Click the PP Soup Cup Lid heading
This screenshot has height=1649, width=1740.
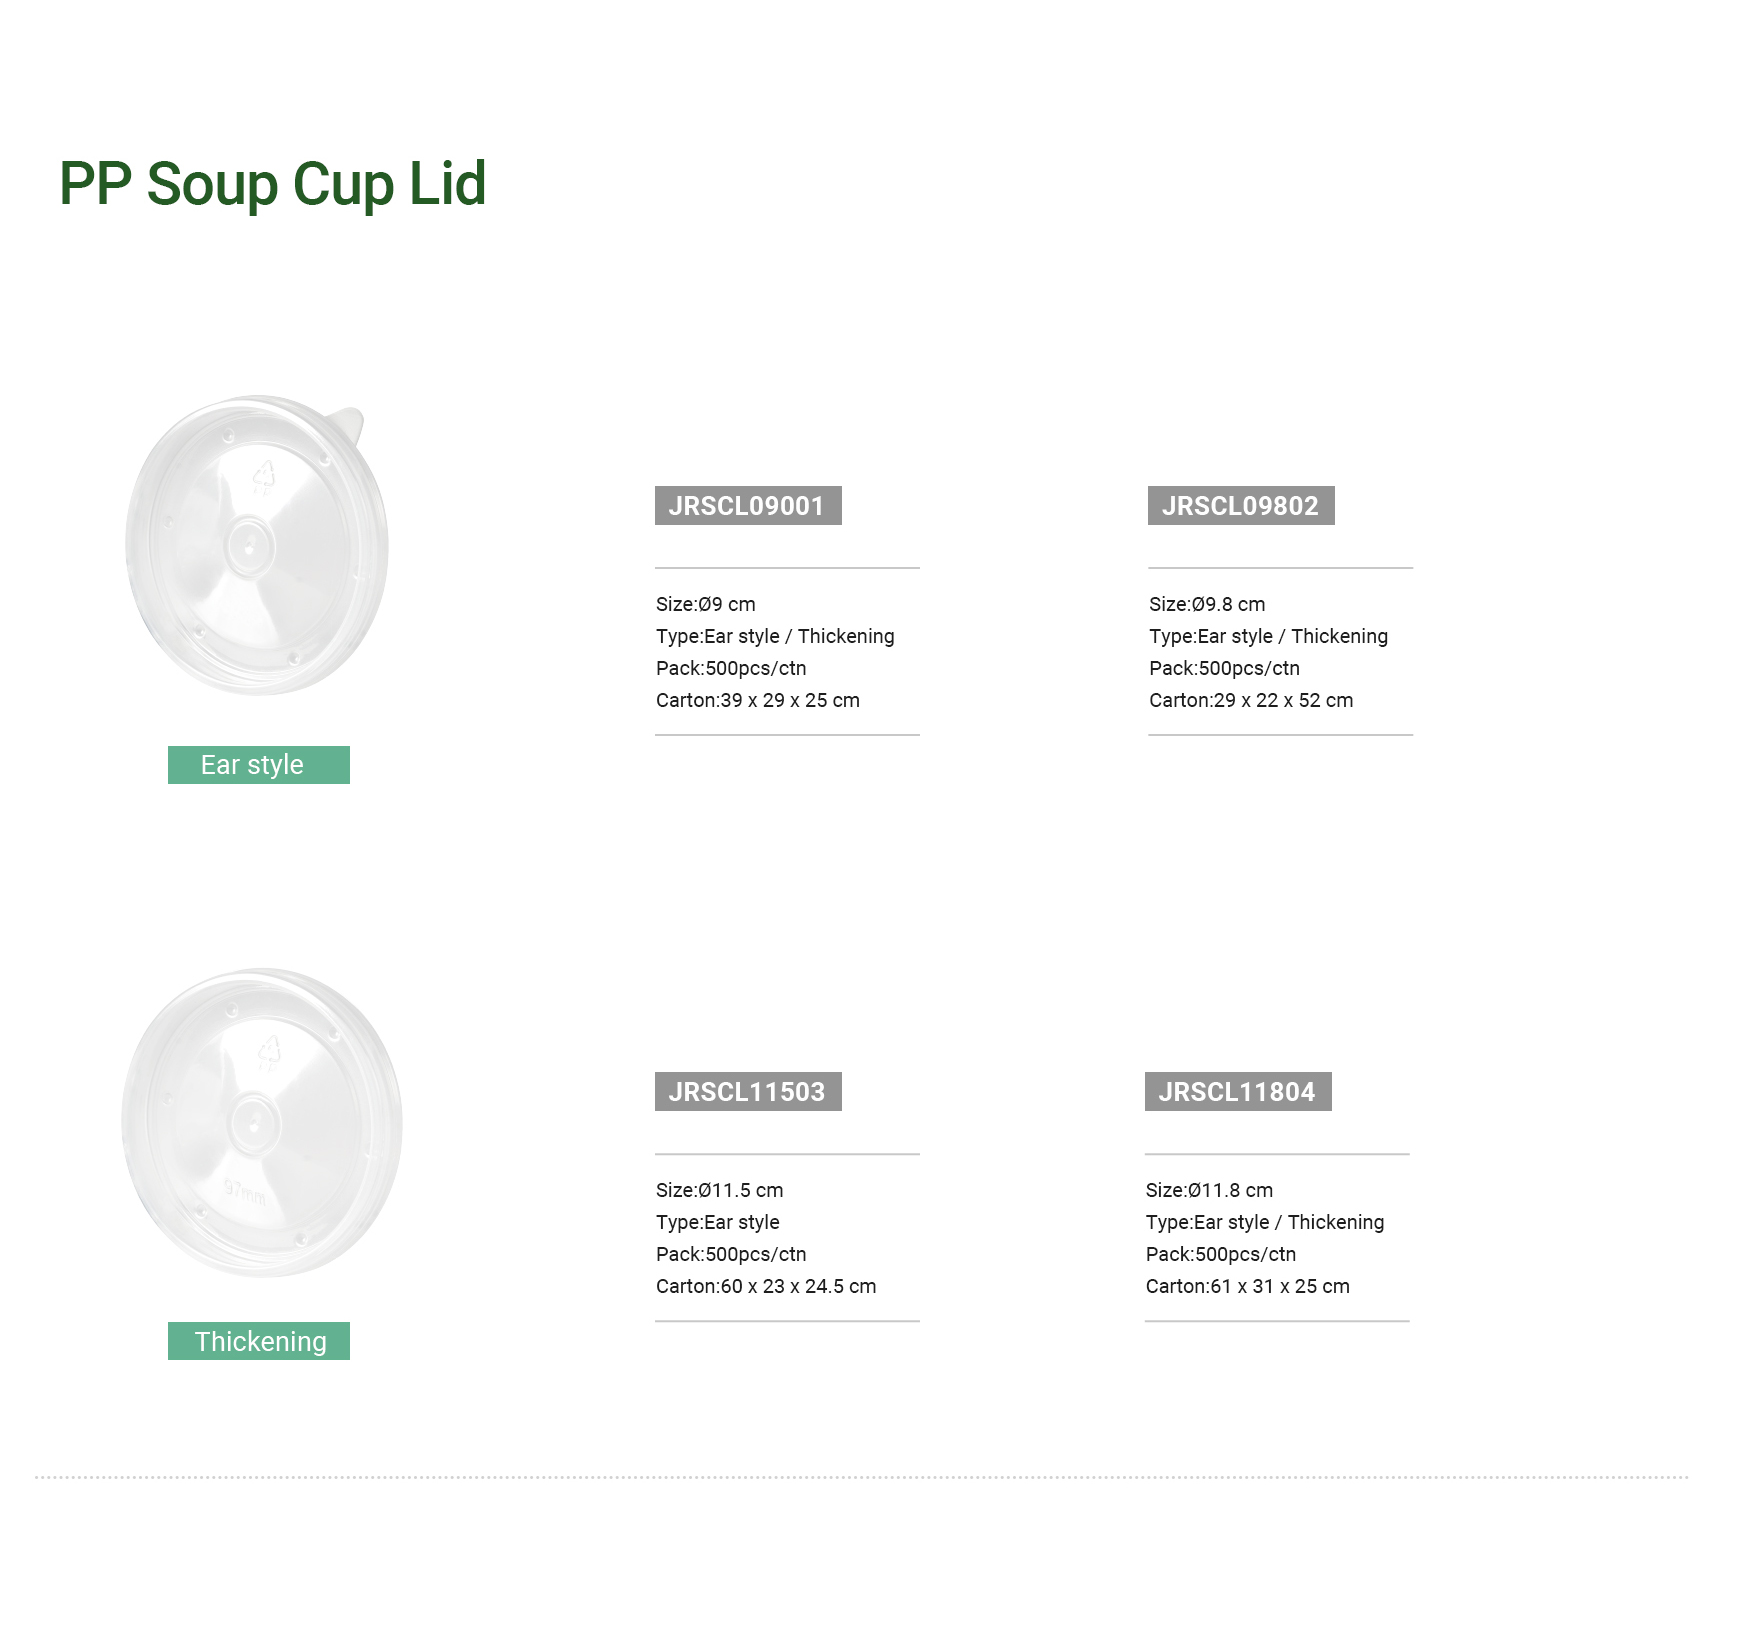(x=272, y=184)
